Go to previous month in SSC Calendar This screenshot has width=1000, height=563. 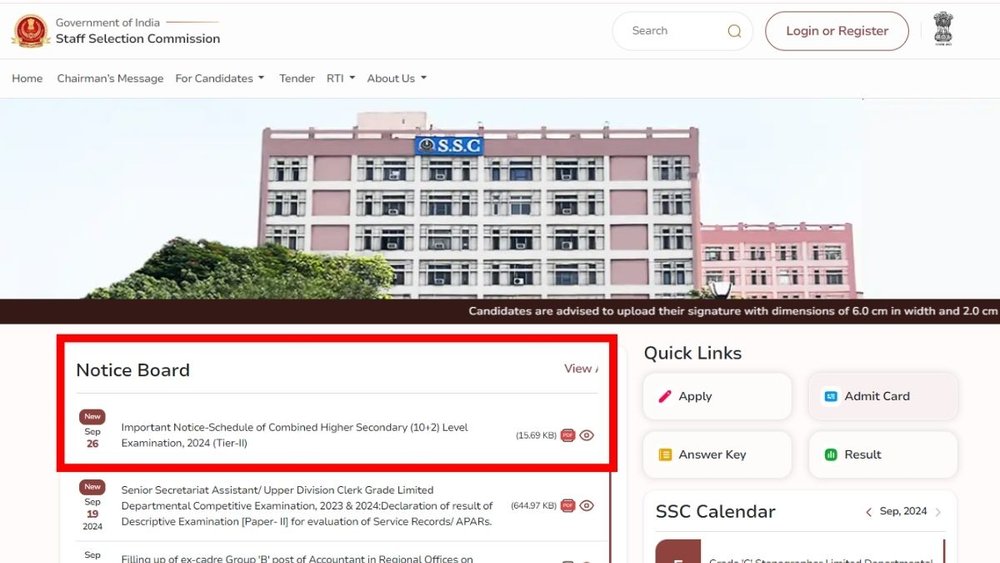pyautogui.click(x=869, y=512)
